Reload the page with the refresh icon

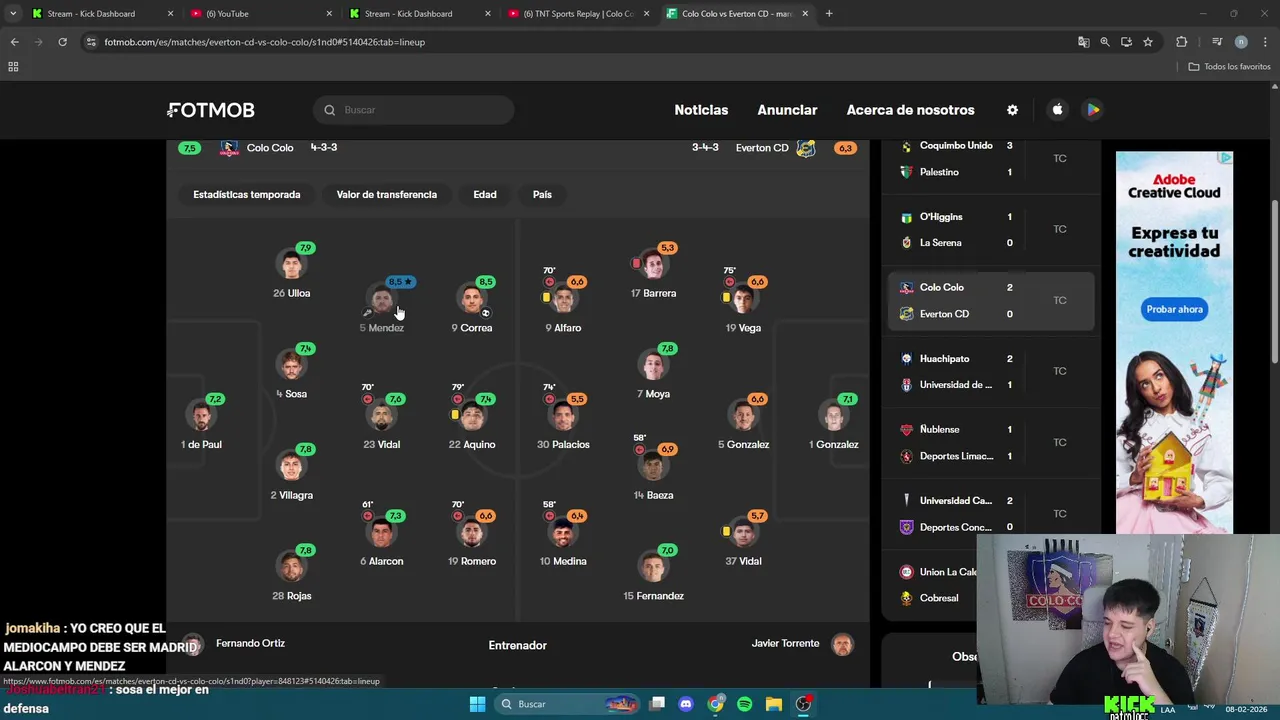click(x=62, y=42)
